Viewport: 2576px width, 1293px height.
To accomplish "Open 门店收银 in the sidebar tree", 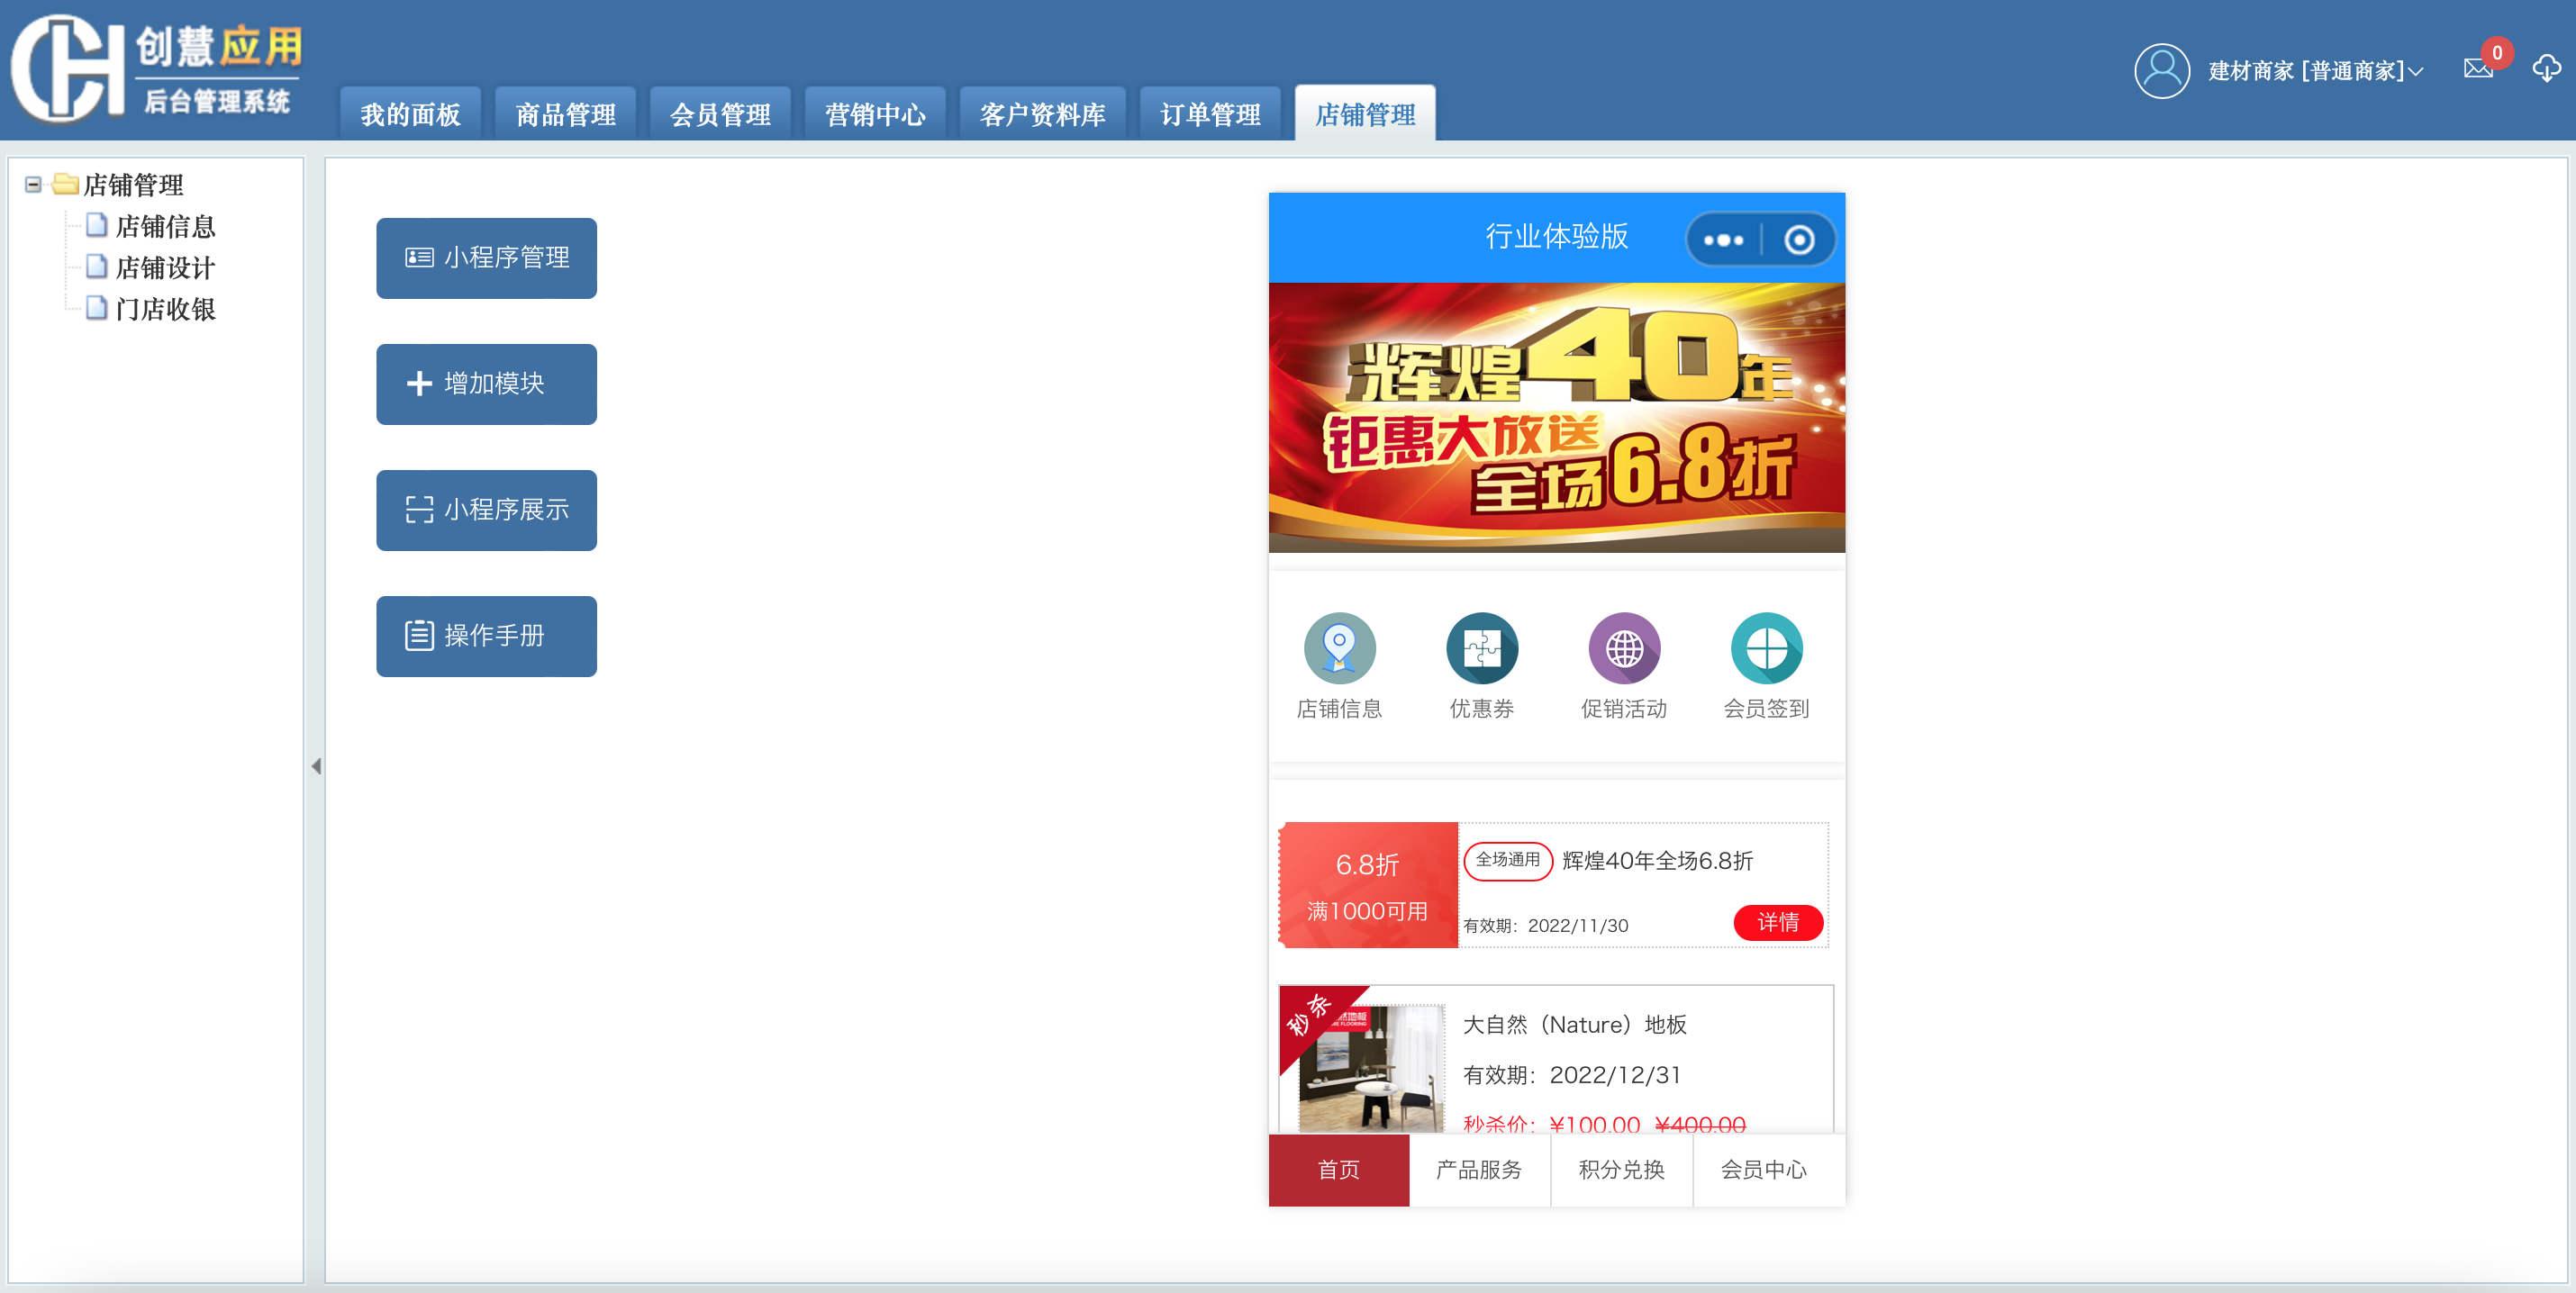I will [x=165, y=309].
